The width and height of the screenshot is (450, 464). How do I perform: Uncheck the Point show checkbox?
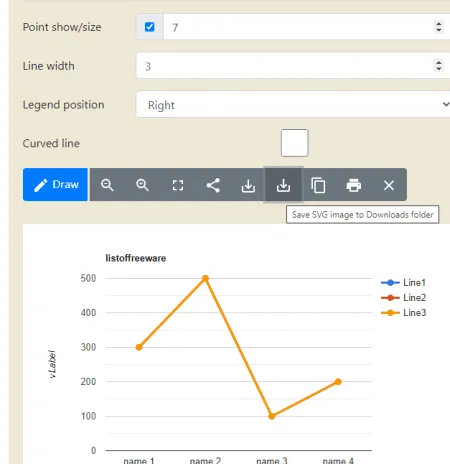[x=150, y=27]
